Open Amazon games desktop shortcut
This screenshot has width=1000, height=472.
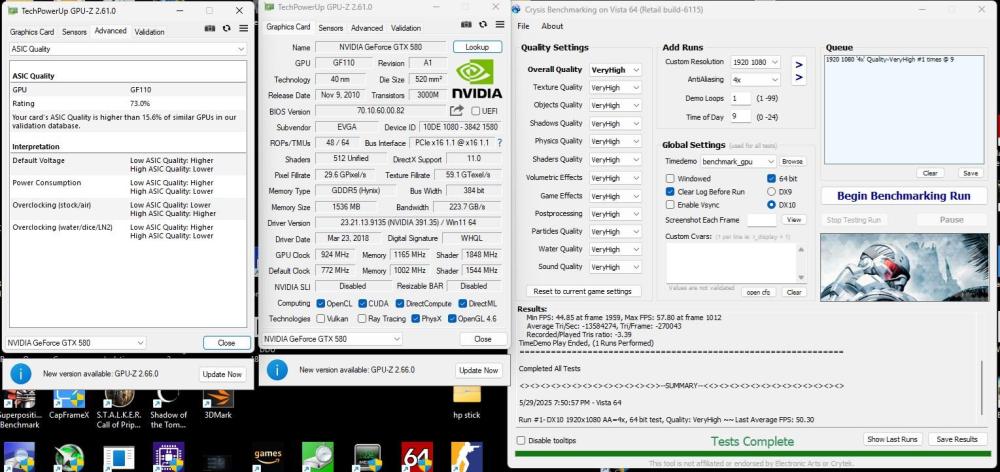click(x=267, y=455)
